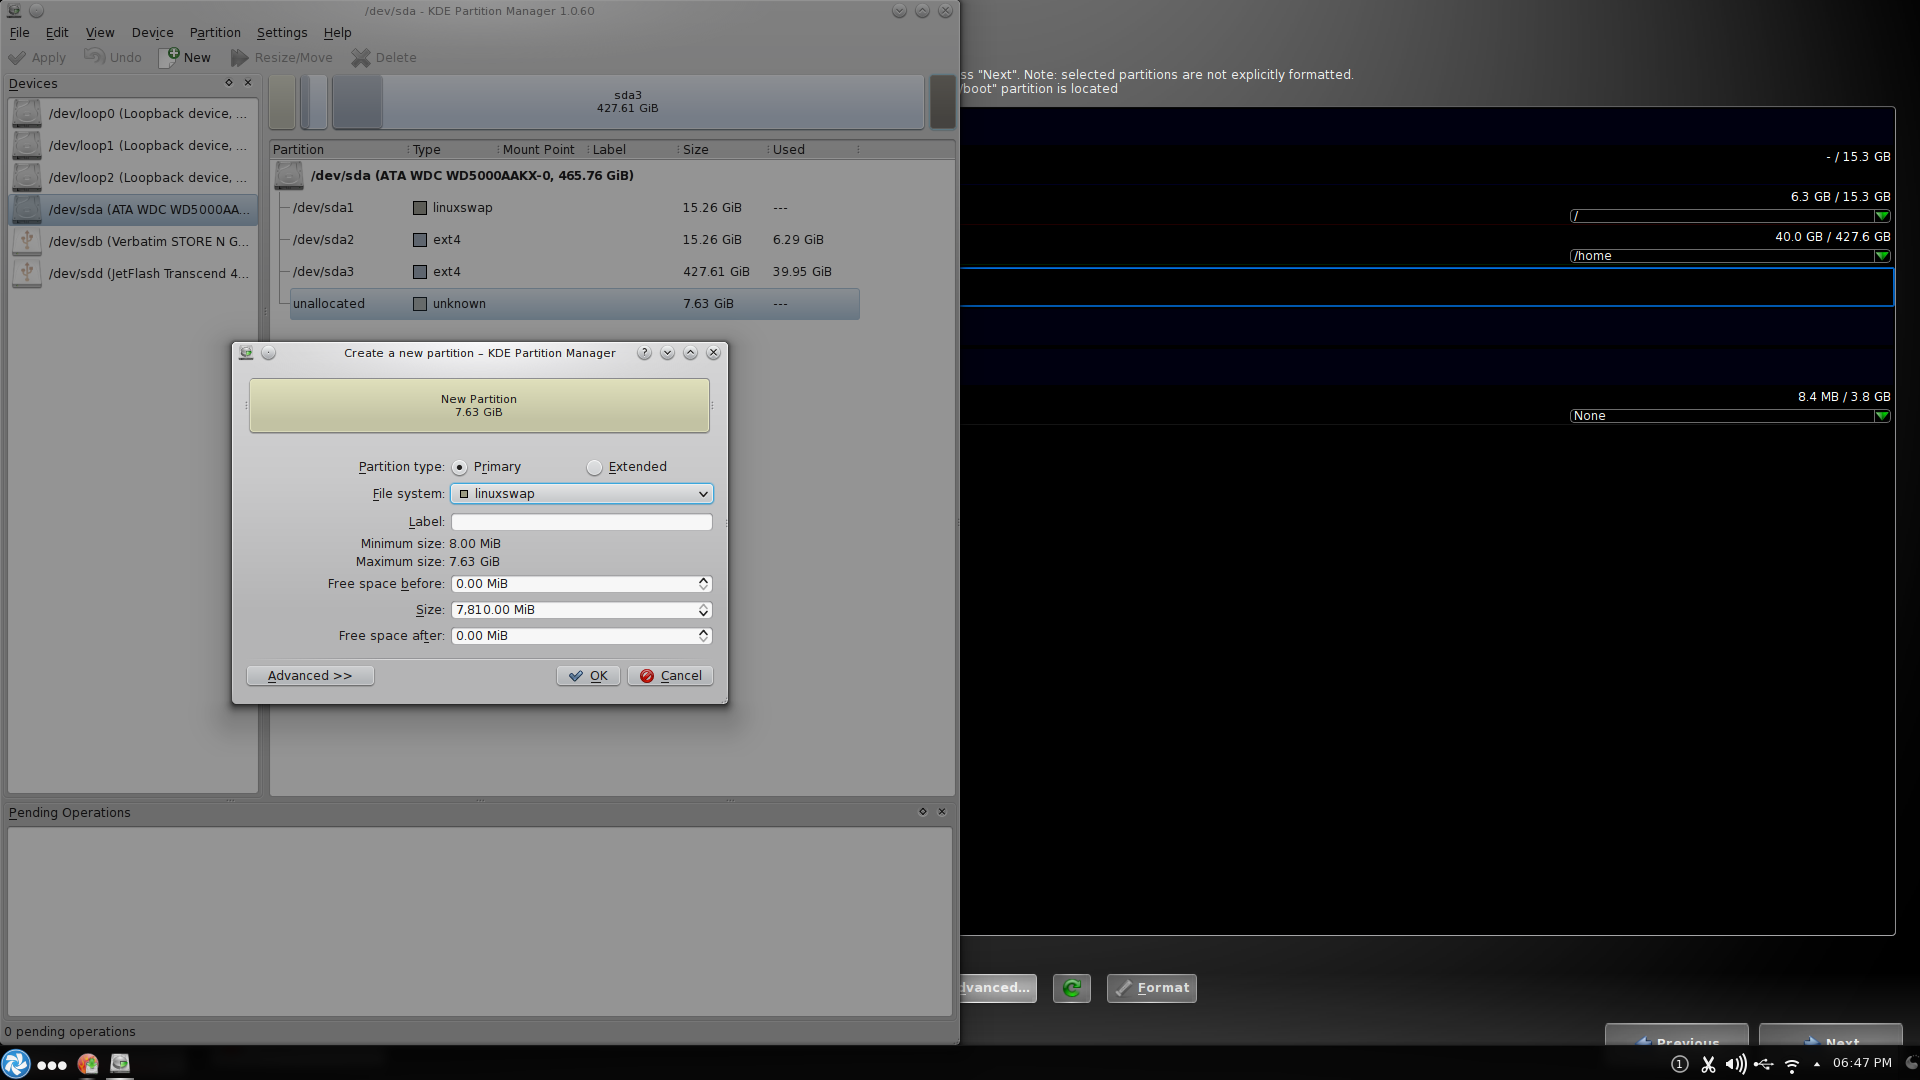Viewport: 1920px width, 1080px height.
Task: Click the Apply checkmark in the toolbar
Action: (x=37, y=58)
